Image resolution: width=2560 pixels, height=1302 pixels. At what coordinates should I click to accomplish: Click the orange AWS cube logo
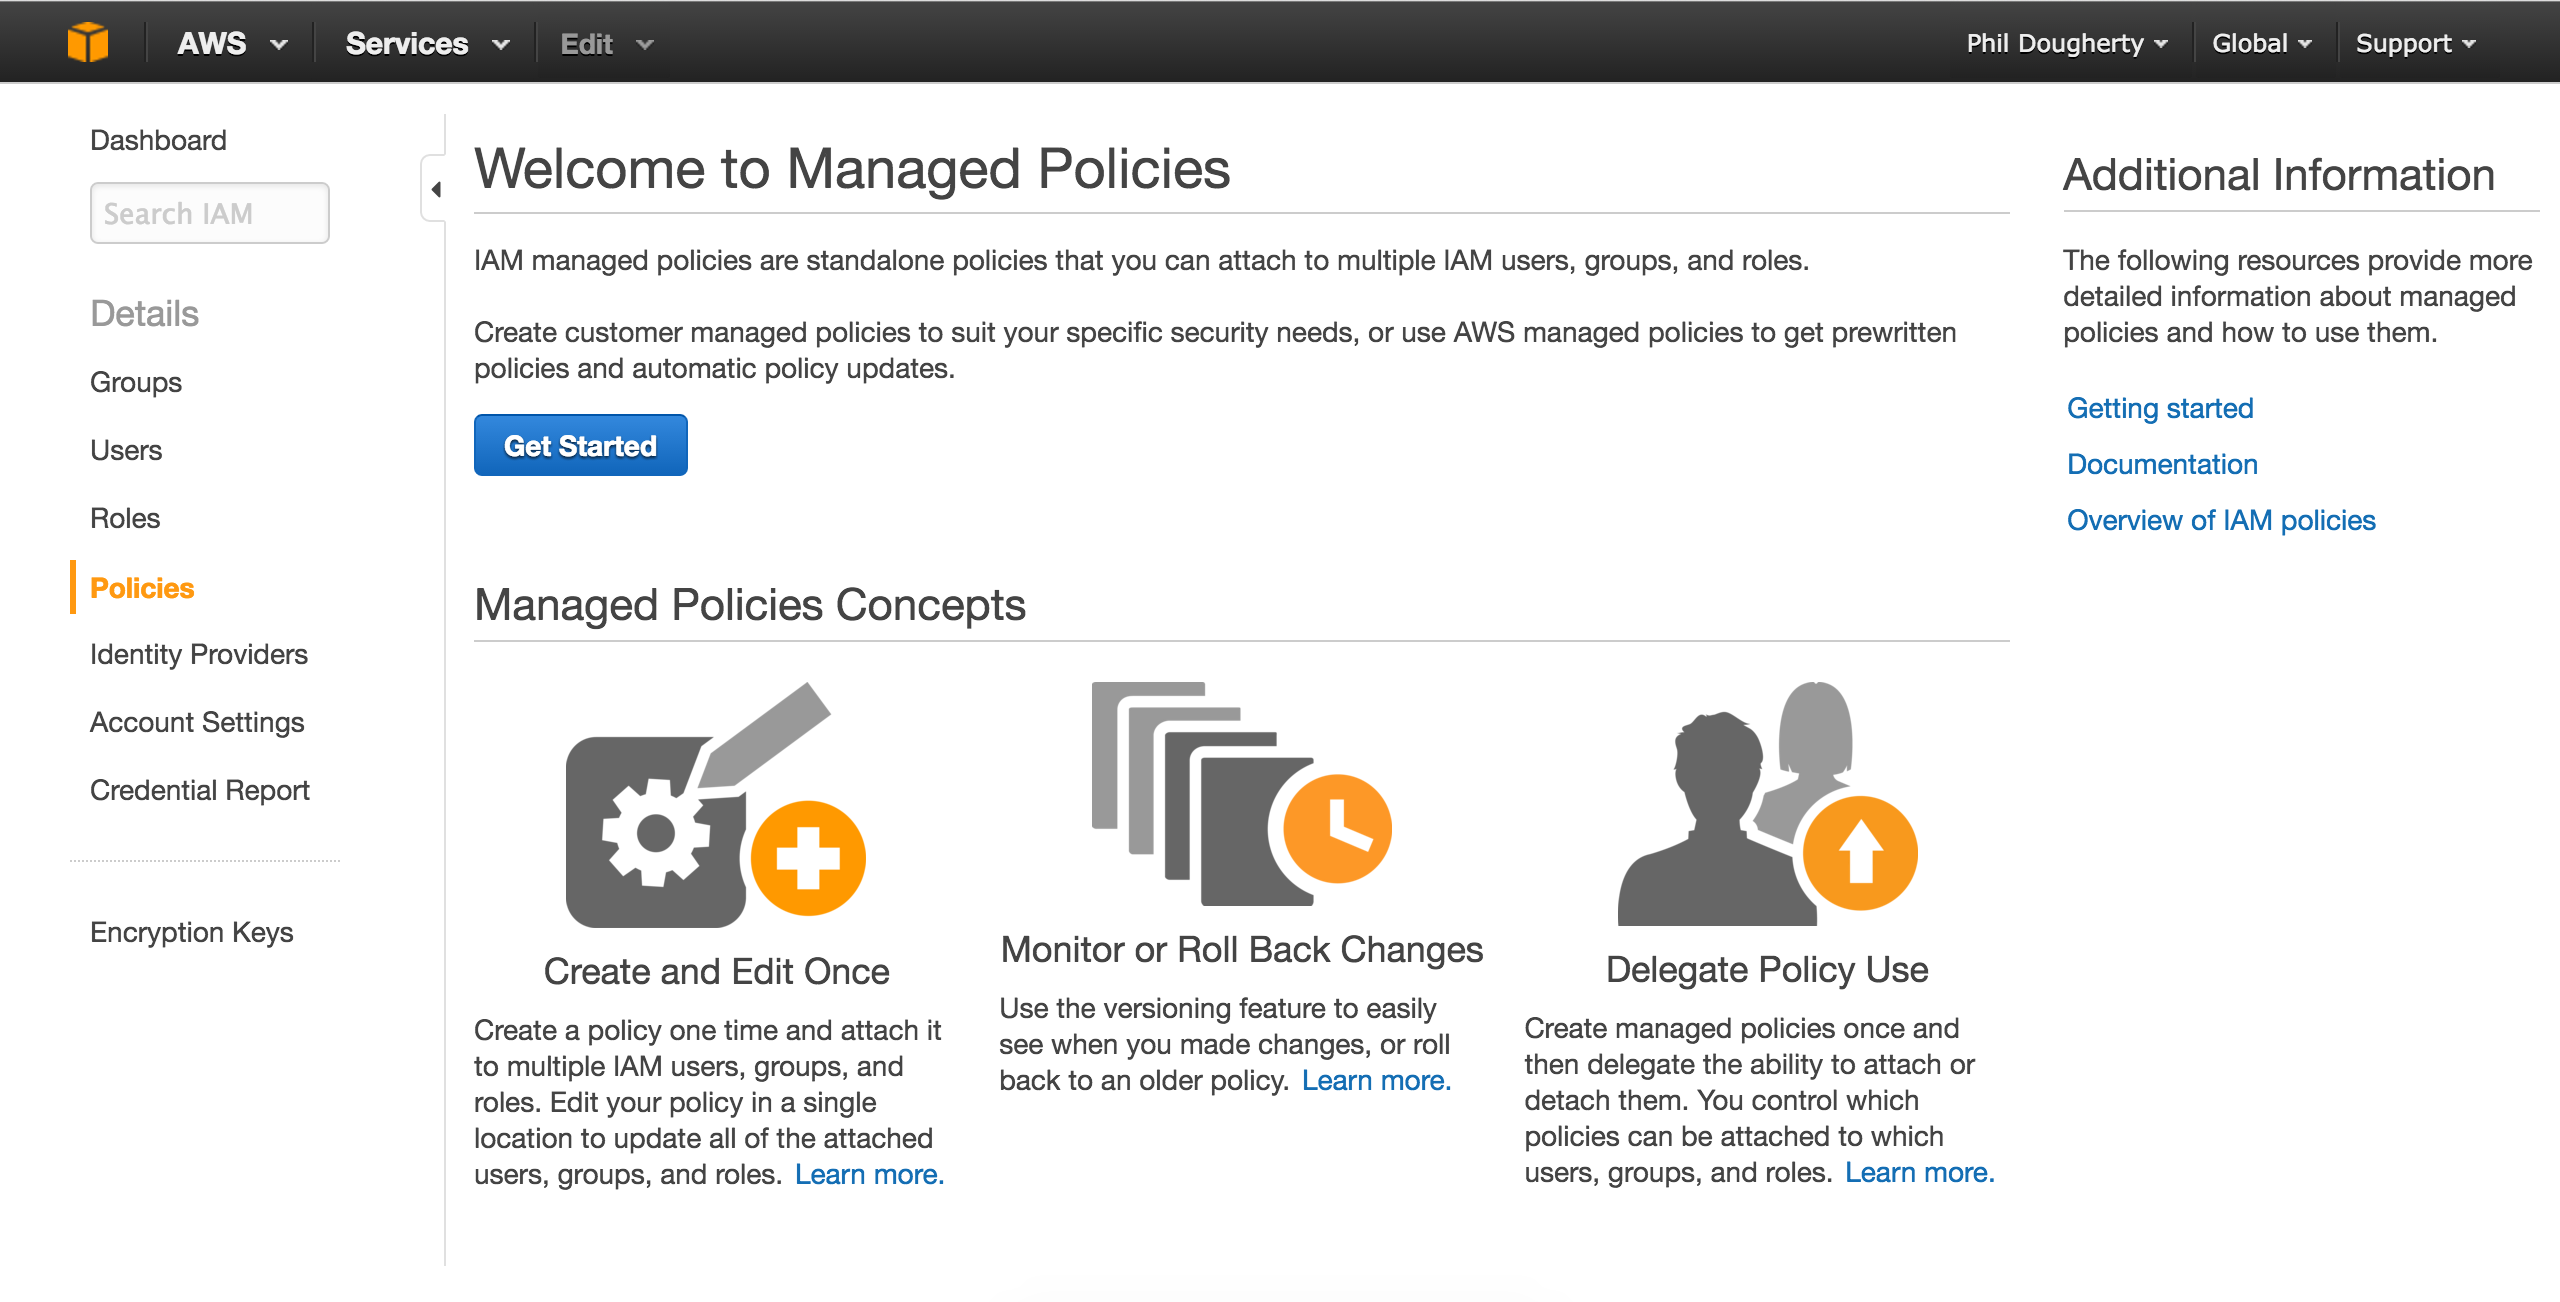[x=88, y=43]
